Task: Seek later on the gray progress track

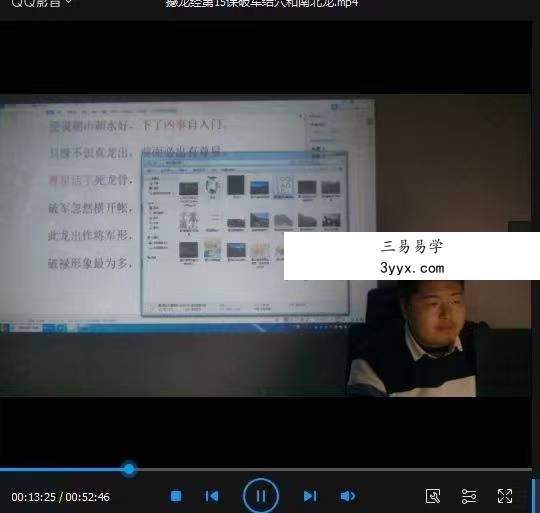Action: click(x=334, y=469)
